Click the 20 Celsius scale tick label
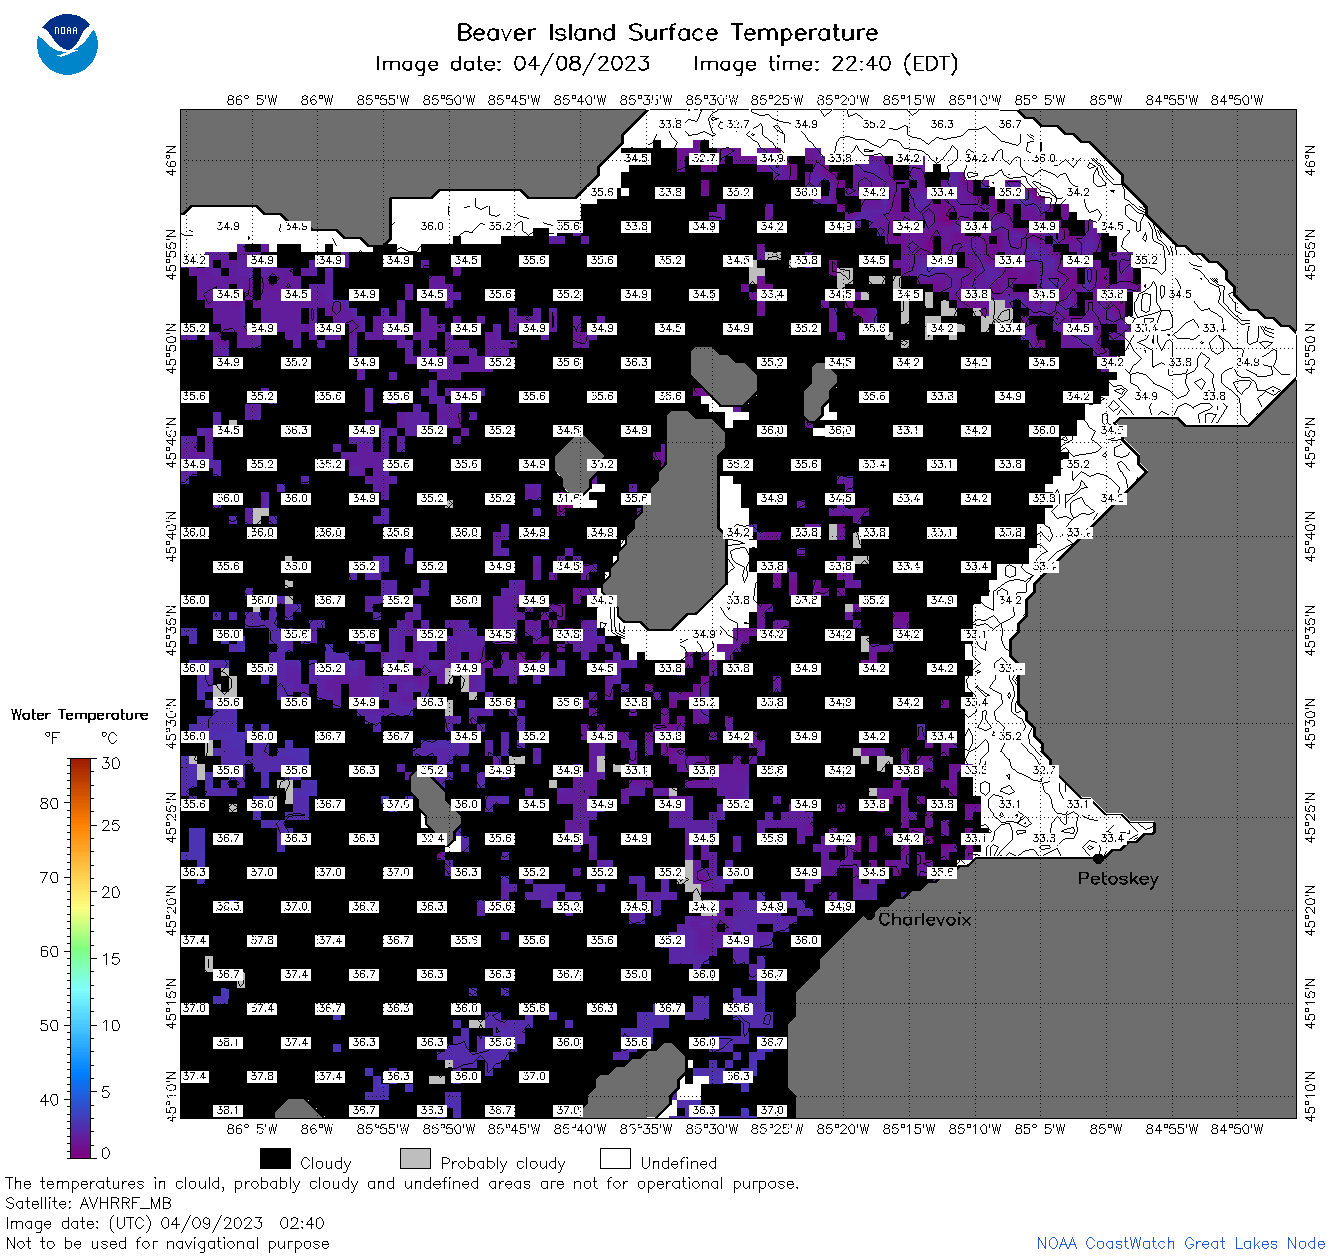Viewport: 1336px width, 1259px height. click(x=111, y=892)
